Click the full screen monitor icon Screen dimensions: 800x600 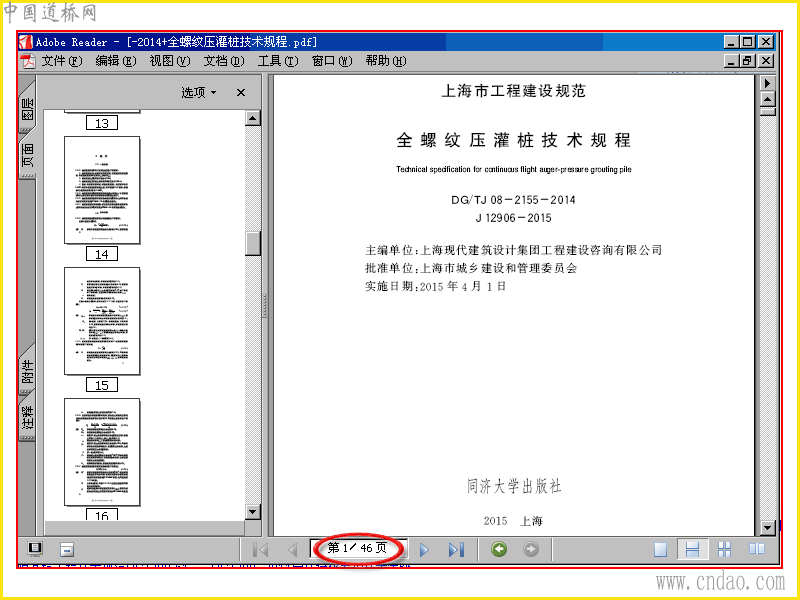point(35,549)
